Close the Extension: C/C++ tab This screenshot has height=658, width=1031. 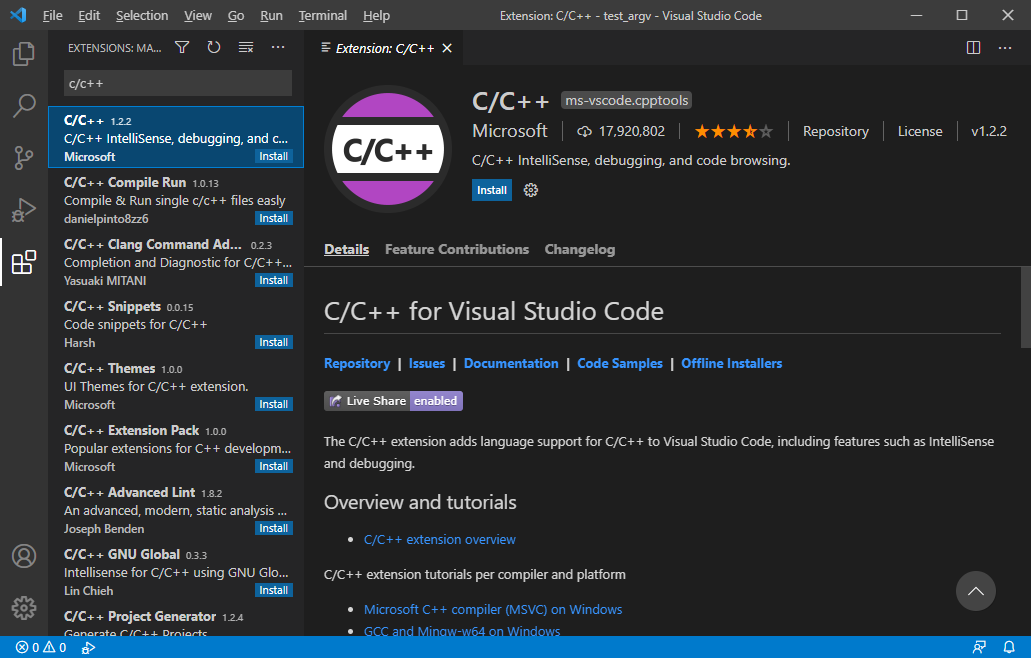(x=447, y=48)
